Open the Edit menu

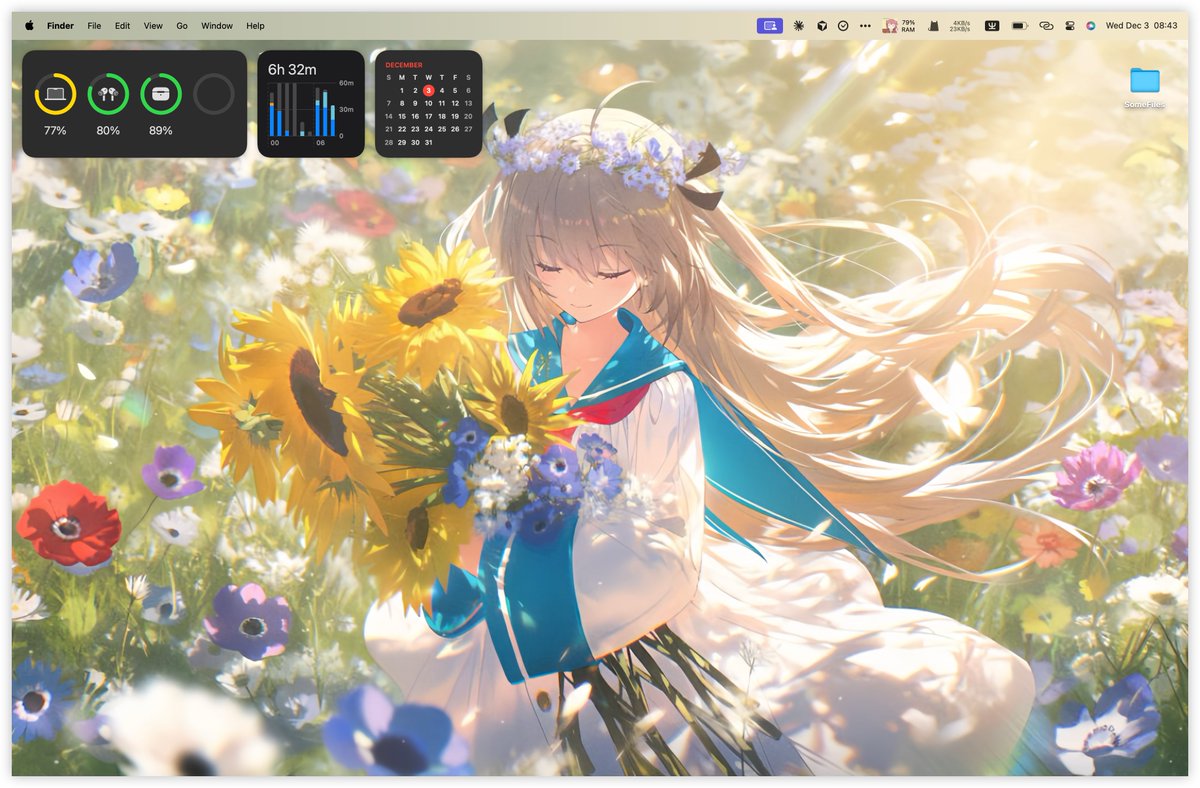point(122,26)
